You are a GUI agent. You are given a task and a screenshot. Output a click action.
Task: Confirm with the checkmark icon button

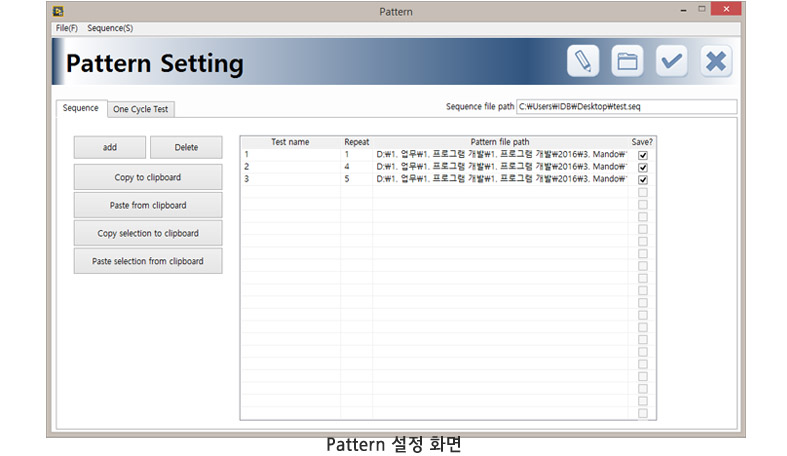pos(672,61)
